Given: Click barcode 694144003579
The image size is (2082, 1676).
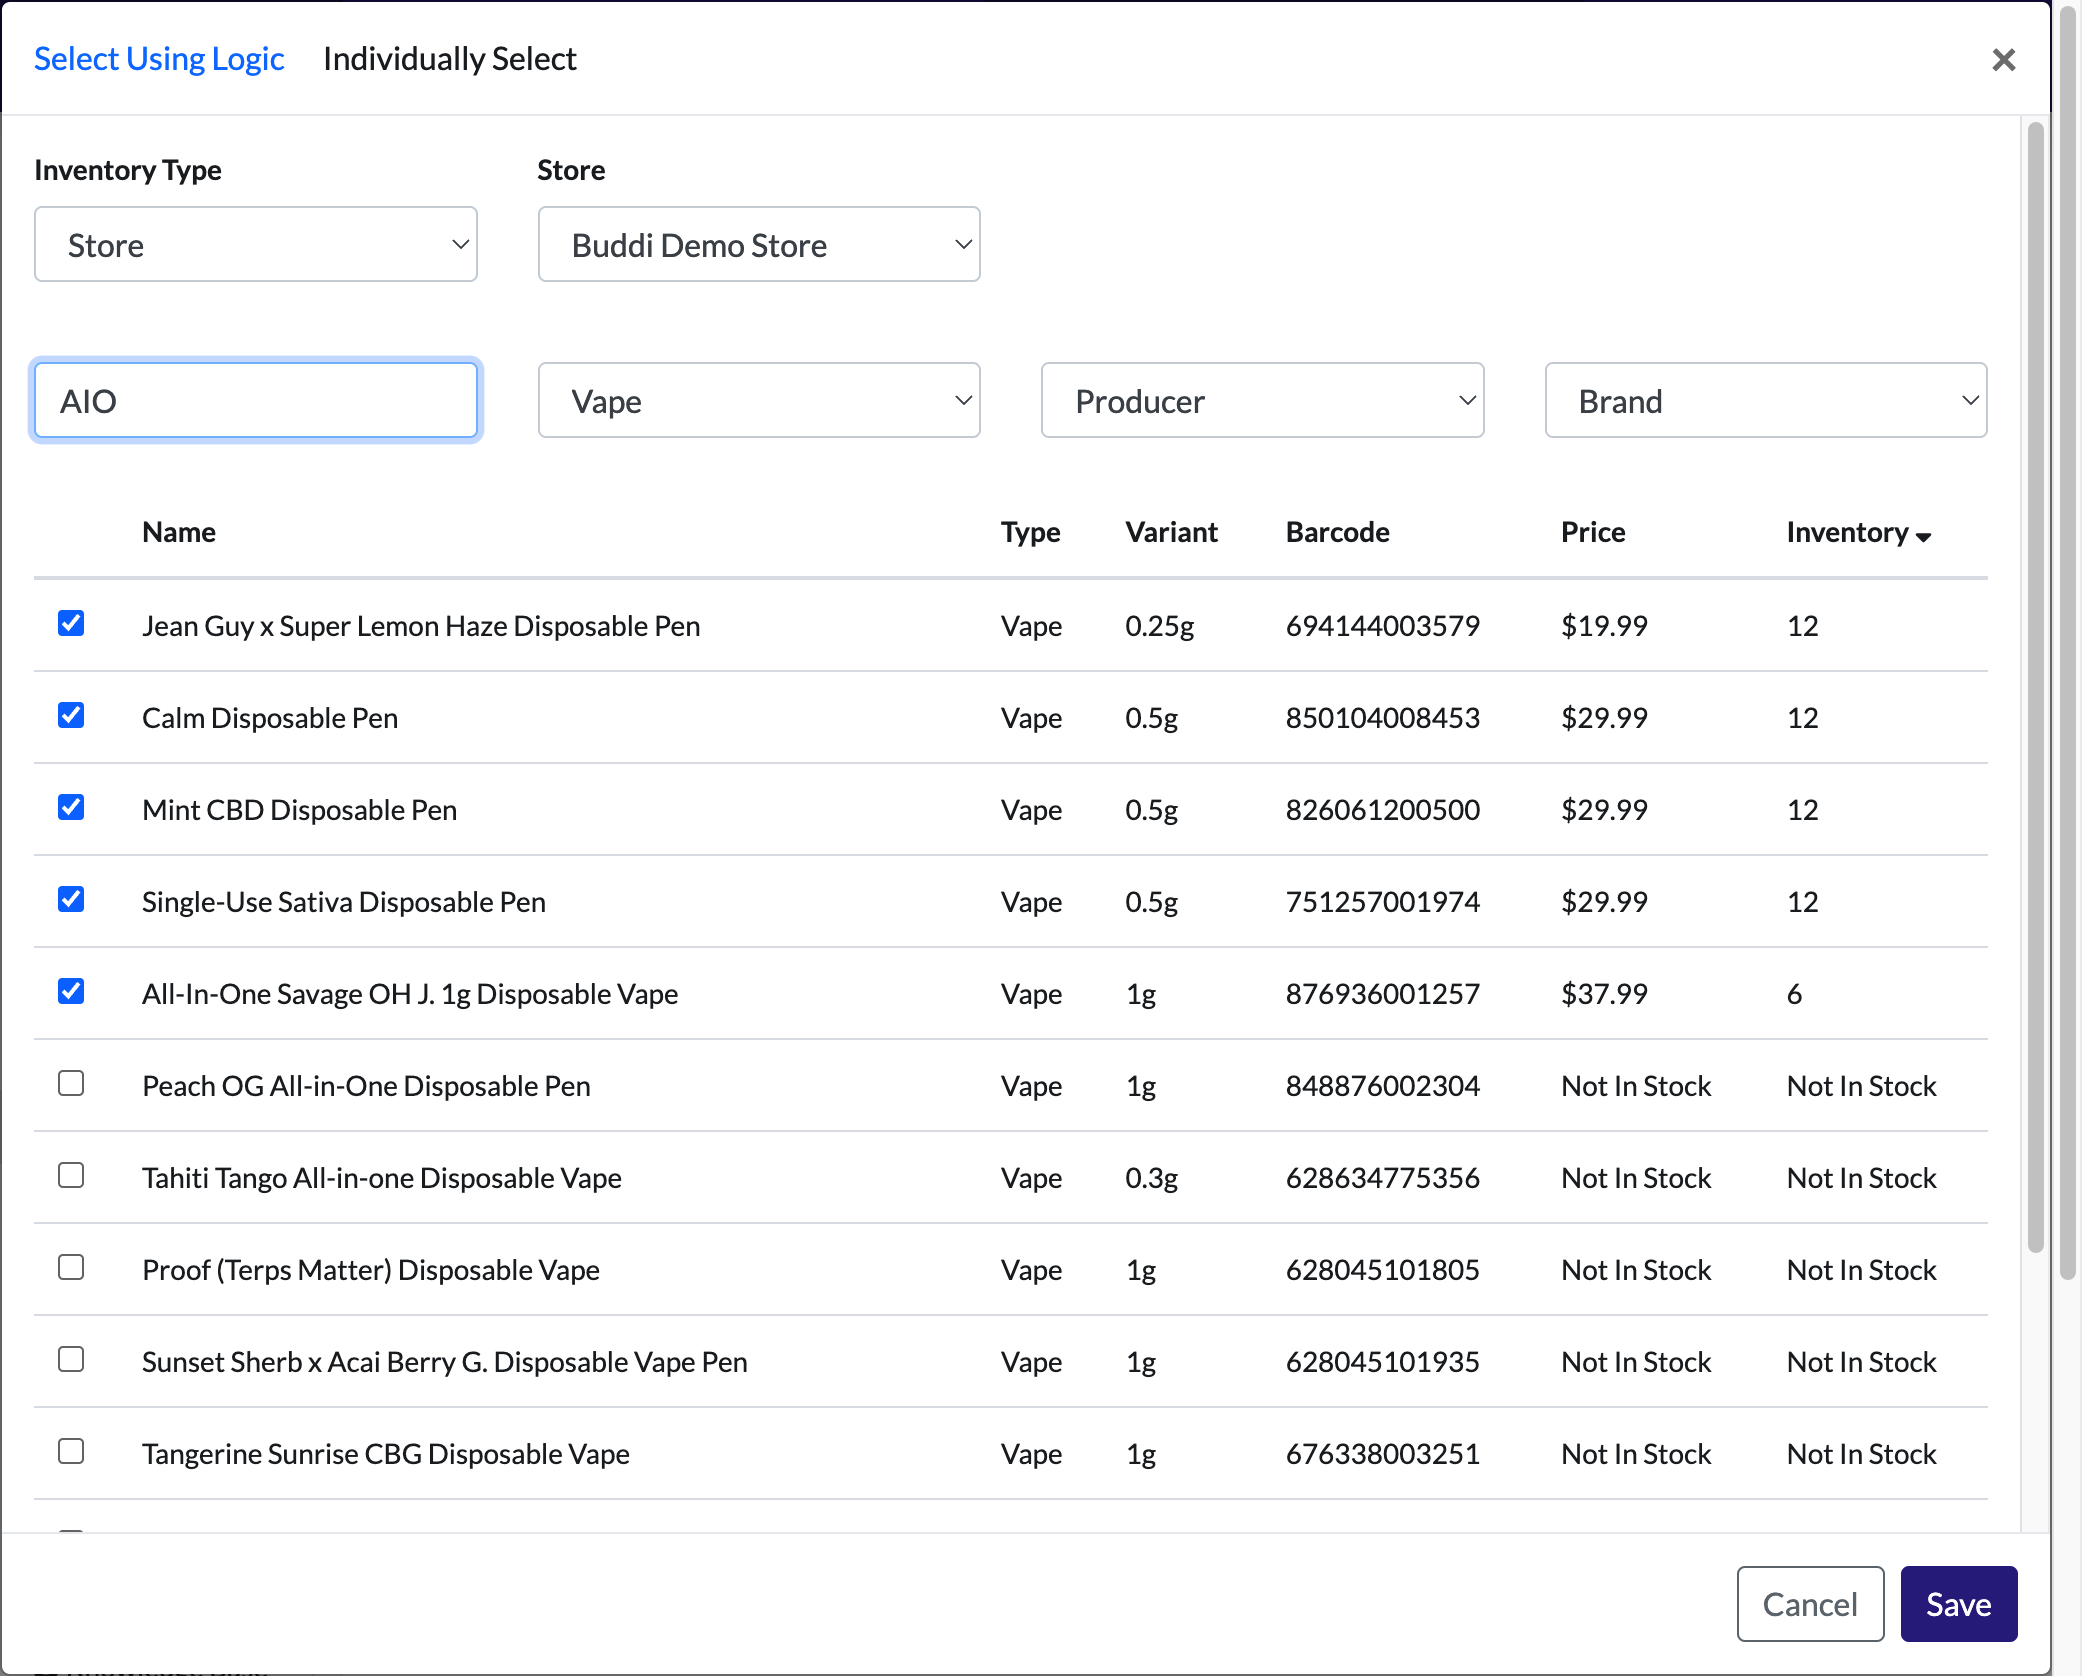Looking at the screenshot, I should (x=1382, y=626).
